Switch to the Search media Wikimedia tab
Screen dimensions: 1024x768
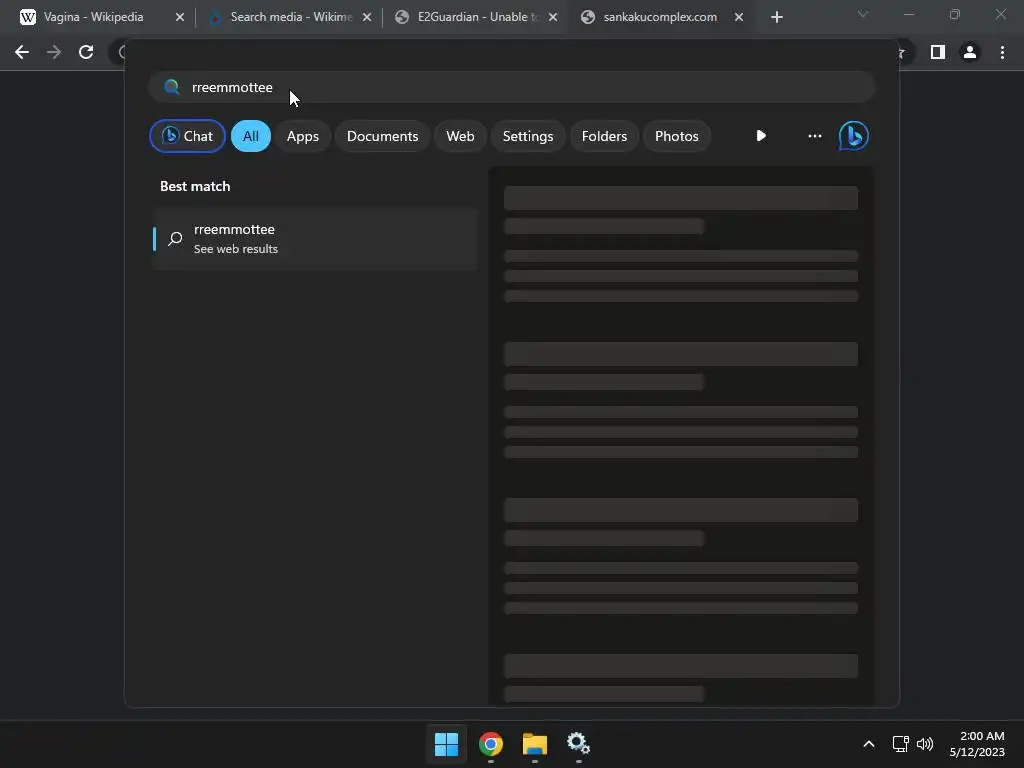point(291,17)
